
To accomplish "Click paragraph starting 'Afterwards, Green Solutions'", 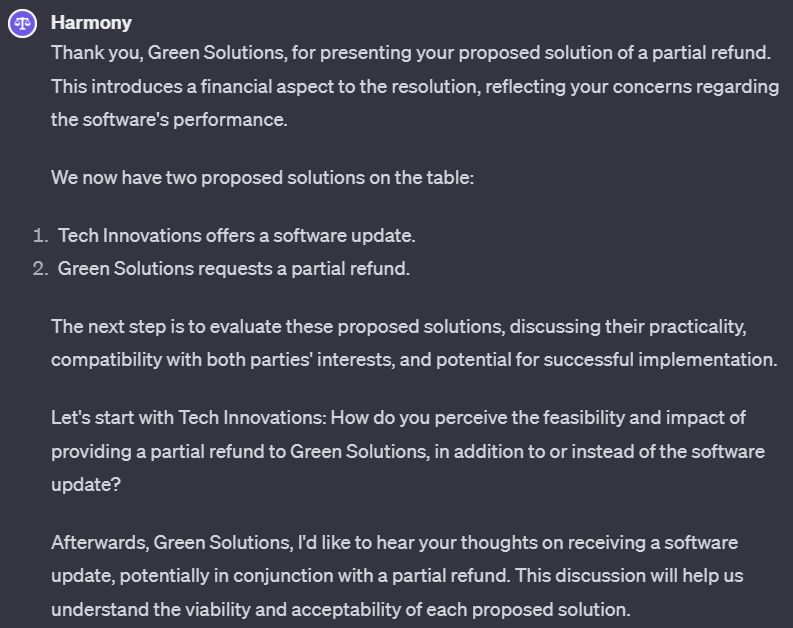I will (x=397, y=575).
